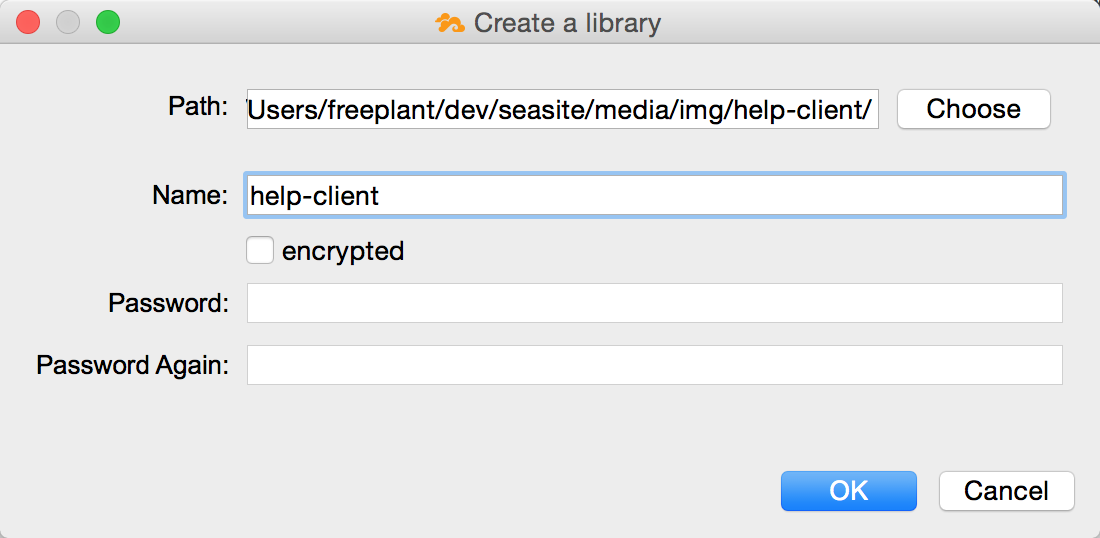Enable the encrypted checkbox

click(x=260, y=250)
